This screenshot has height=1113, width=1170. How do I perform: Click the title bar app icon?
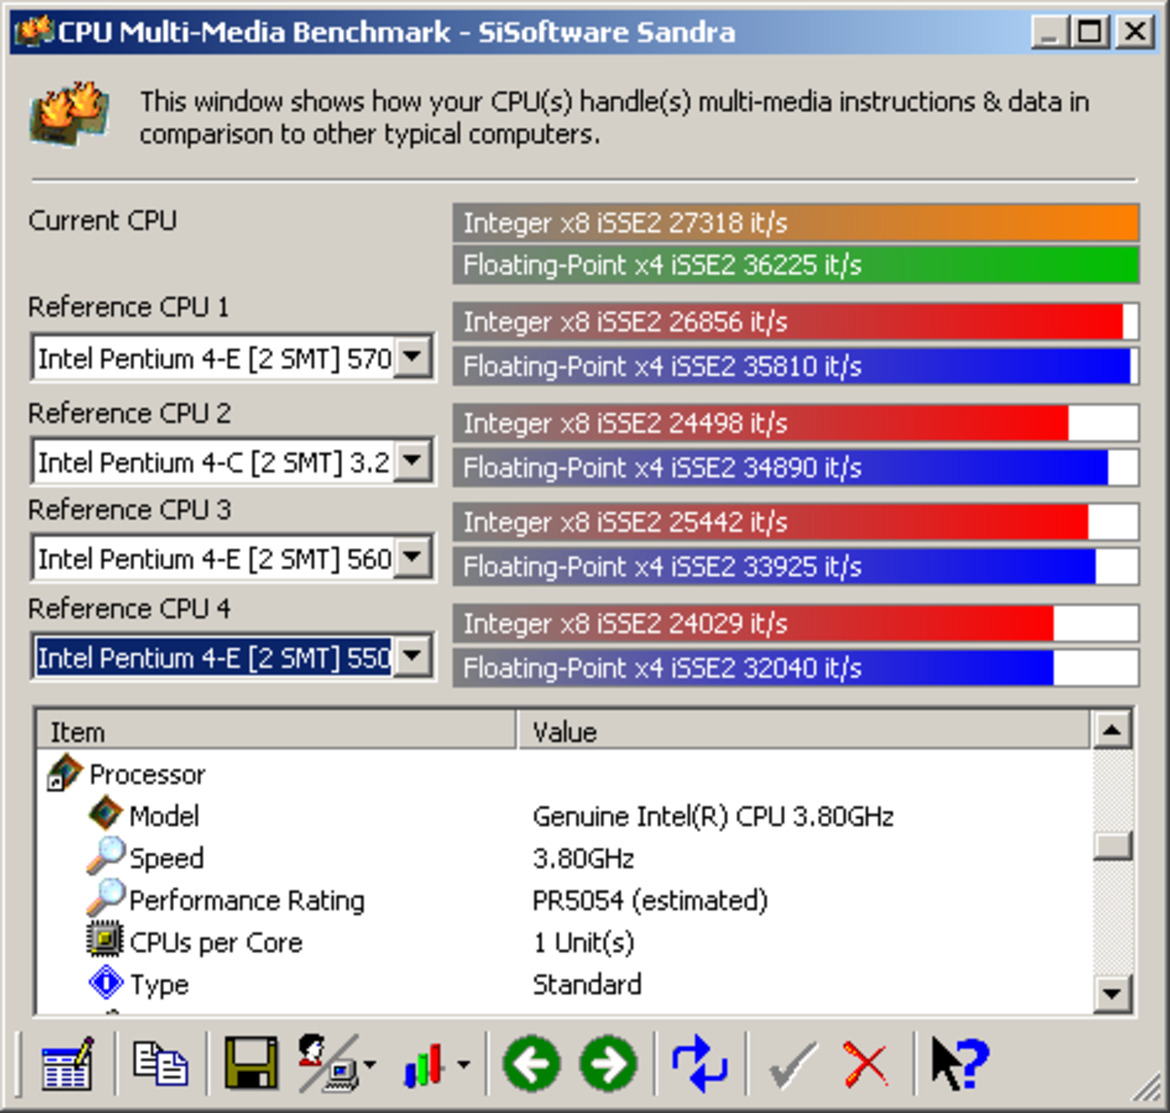[x=34, y=31]
